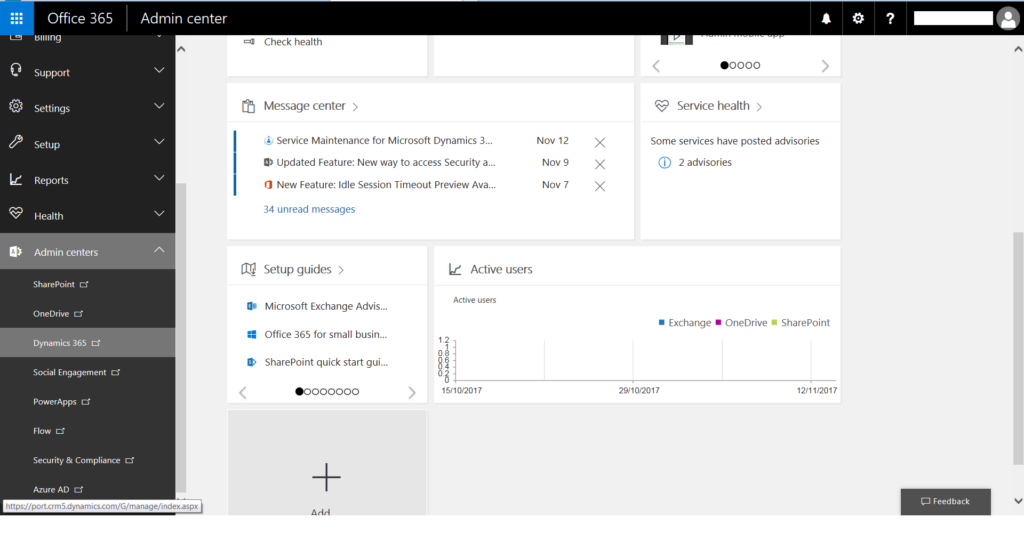Click the Support headset icon
The image size is (1024, 550).
(x=16, y=71)
